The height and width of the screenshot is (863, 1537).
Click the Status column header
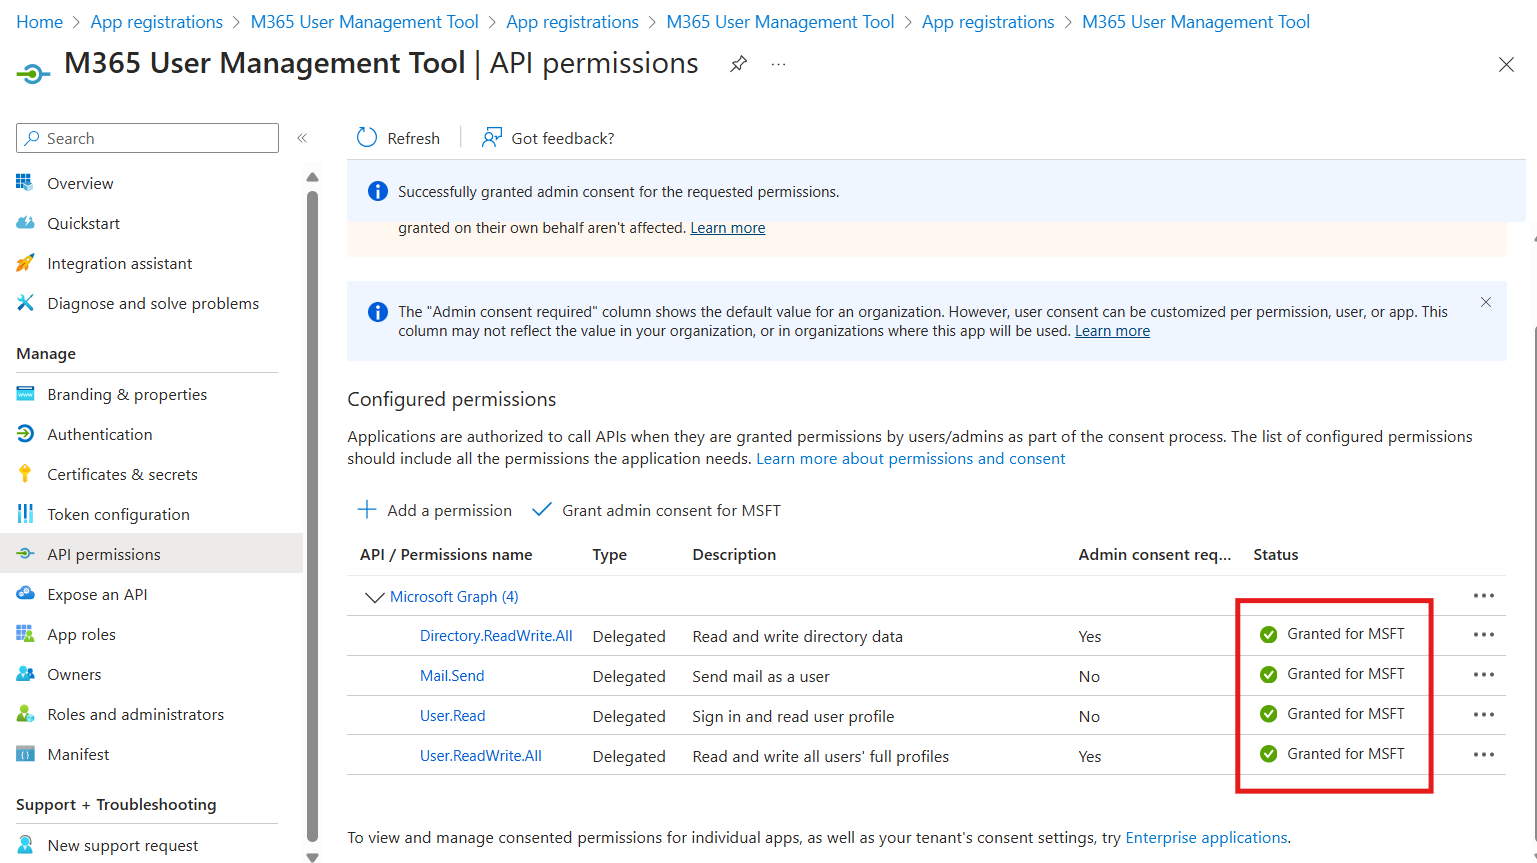pos(1276,554)
